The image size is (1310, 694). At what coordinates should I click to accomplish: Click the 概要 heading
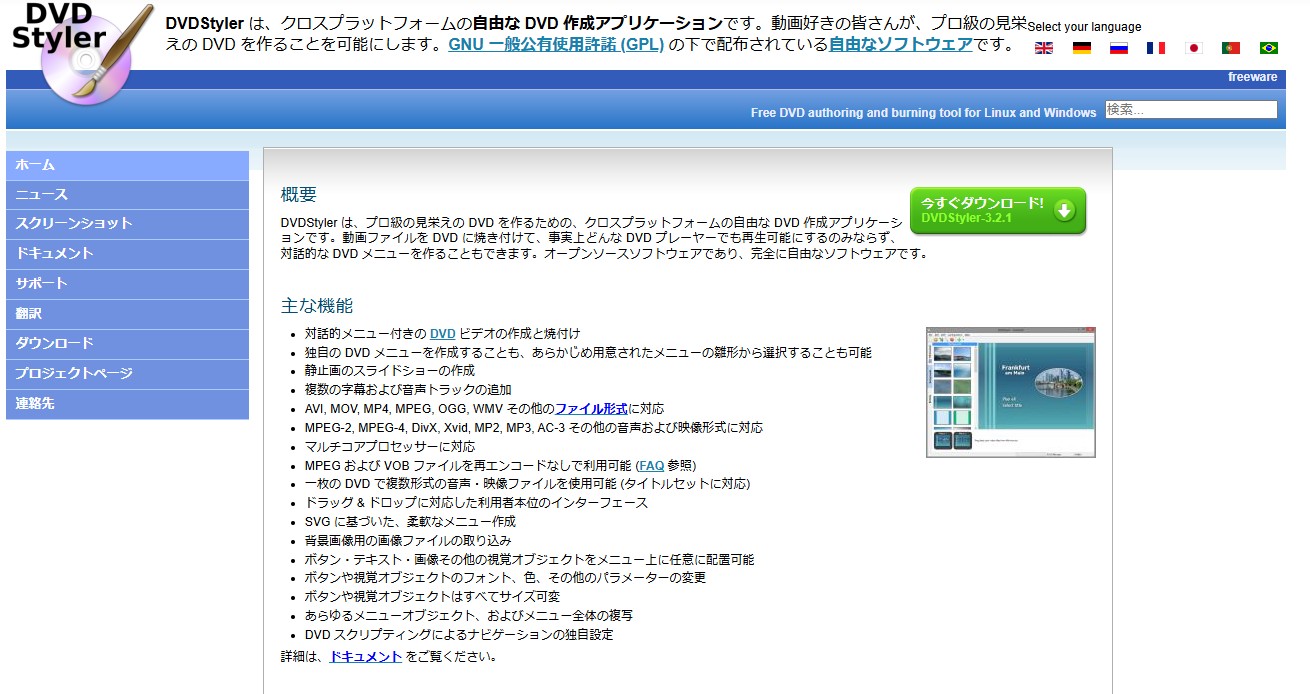(299, 195)
